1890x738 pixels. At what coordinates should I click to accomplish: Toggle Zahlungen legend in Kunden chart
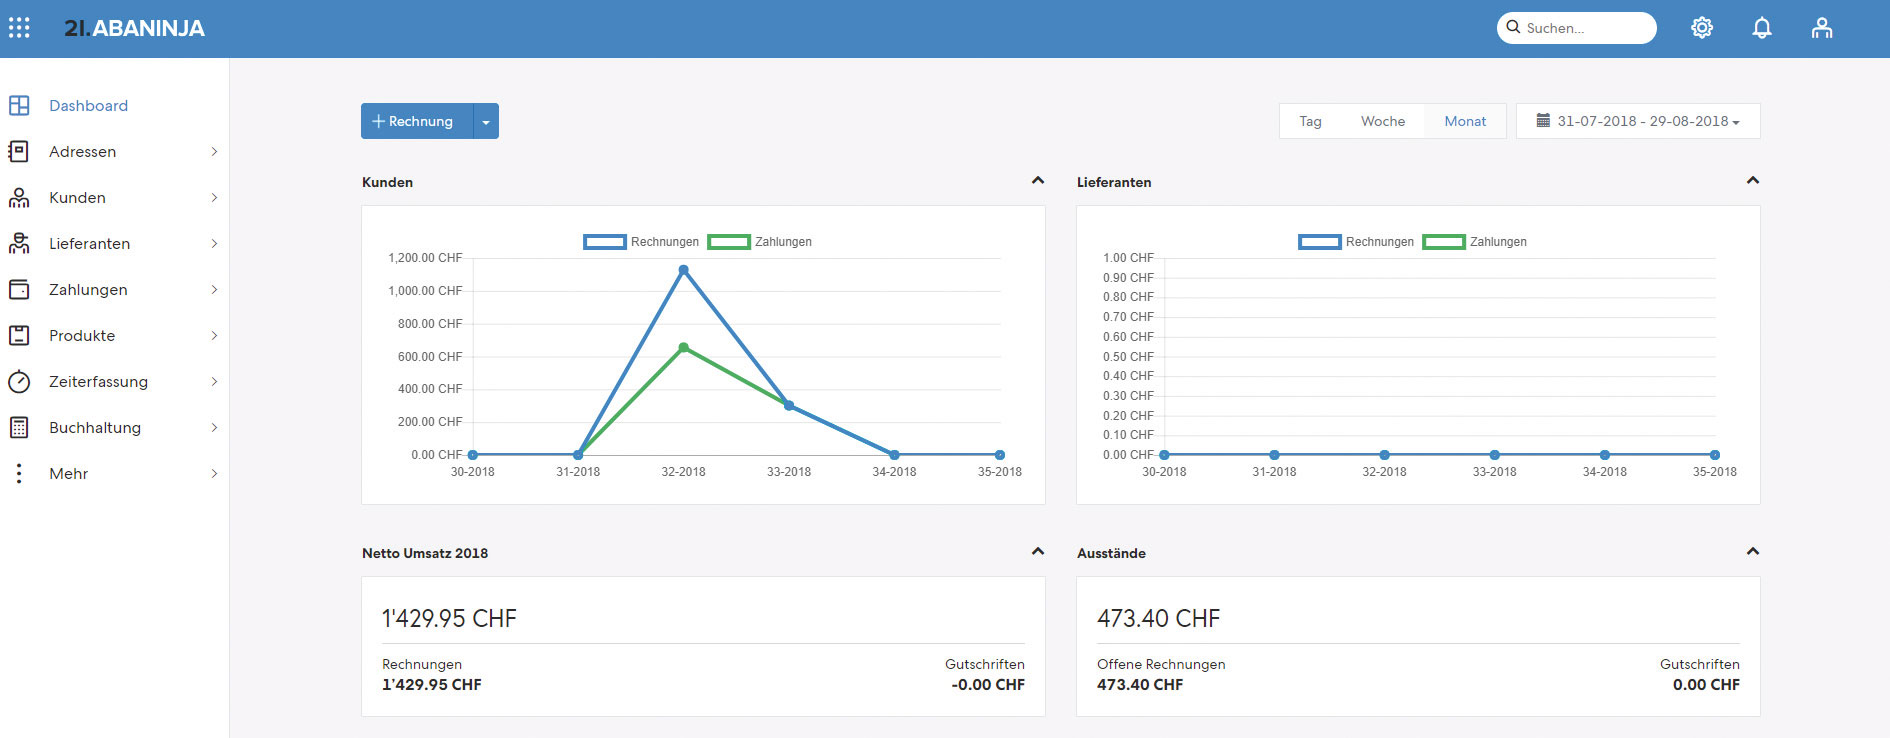point(760,242)
